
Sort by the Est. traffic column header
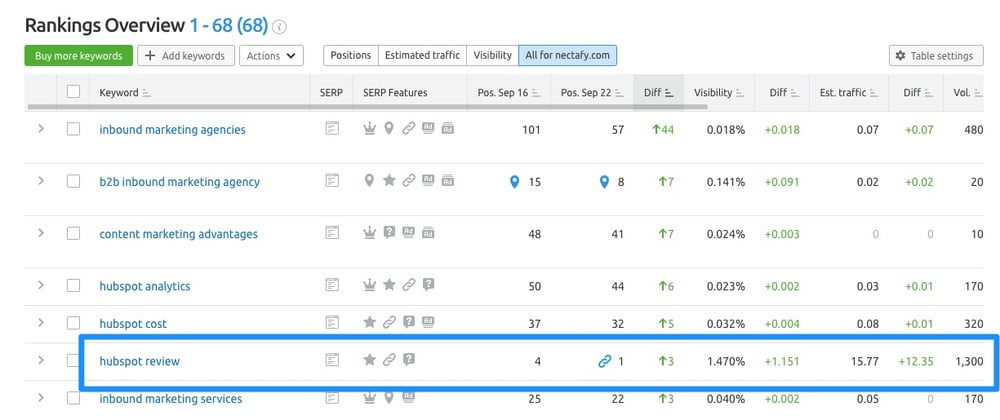[x=849, y=92]
